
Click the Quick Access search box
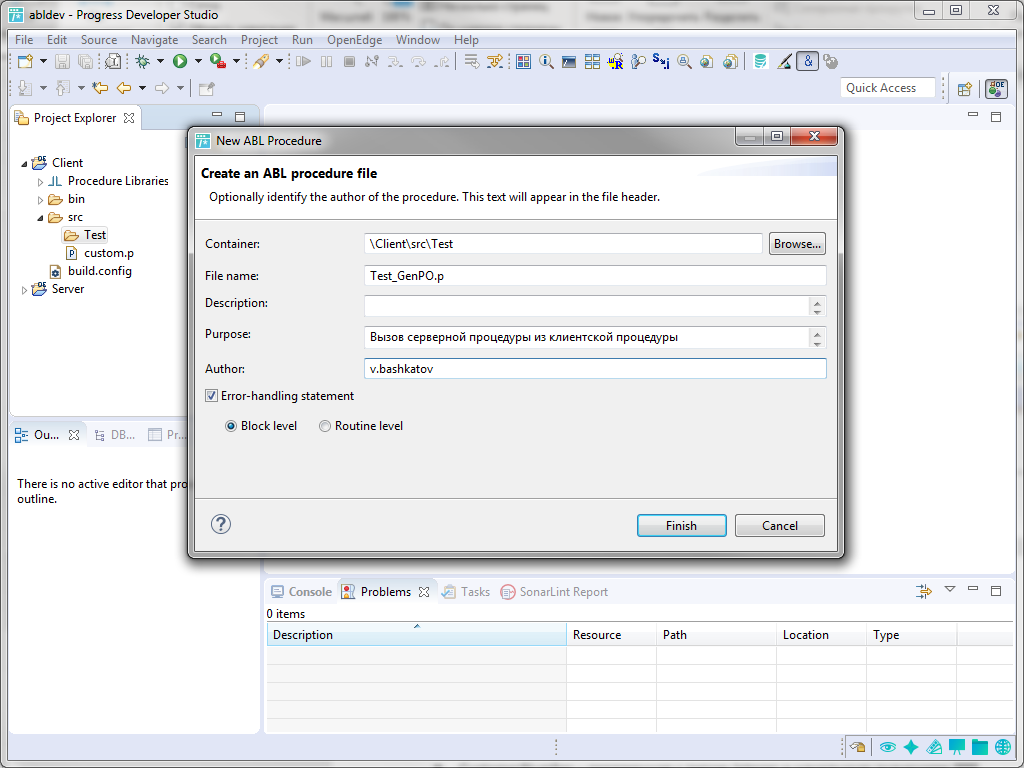(887, 88)
